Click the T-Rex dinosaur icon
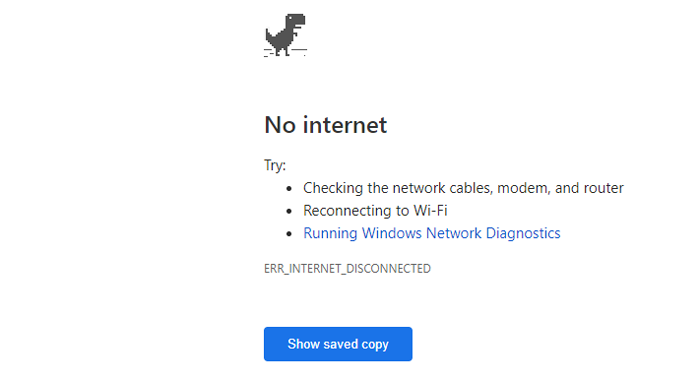700x381 pixels. (x=285, y=35)
